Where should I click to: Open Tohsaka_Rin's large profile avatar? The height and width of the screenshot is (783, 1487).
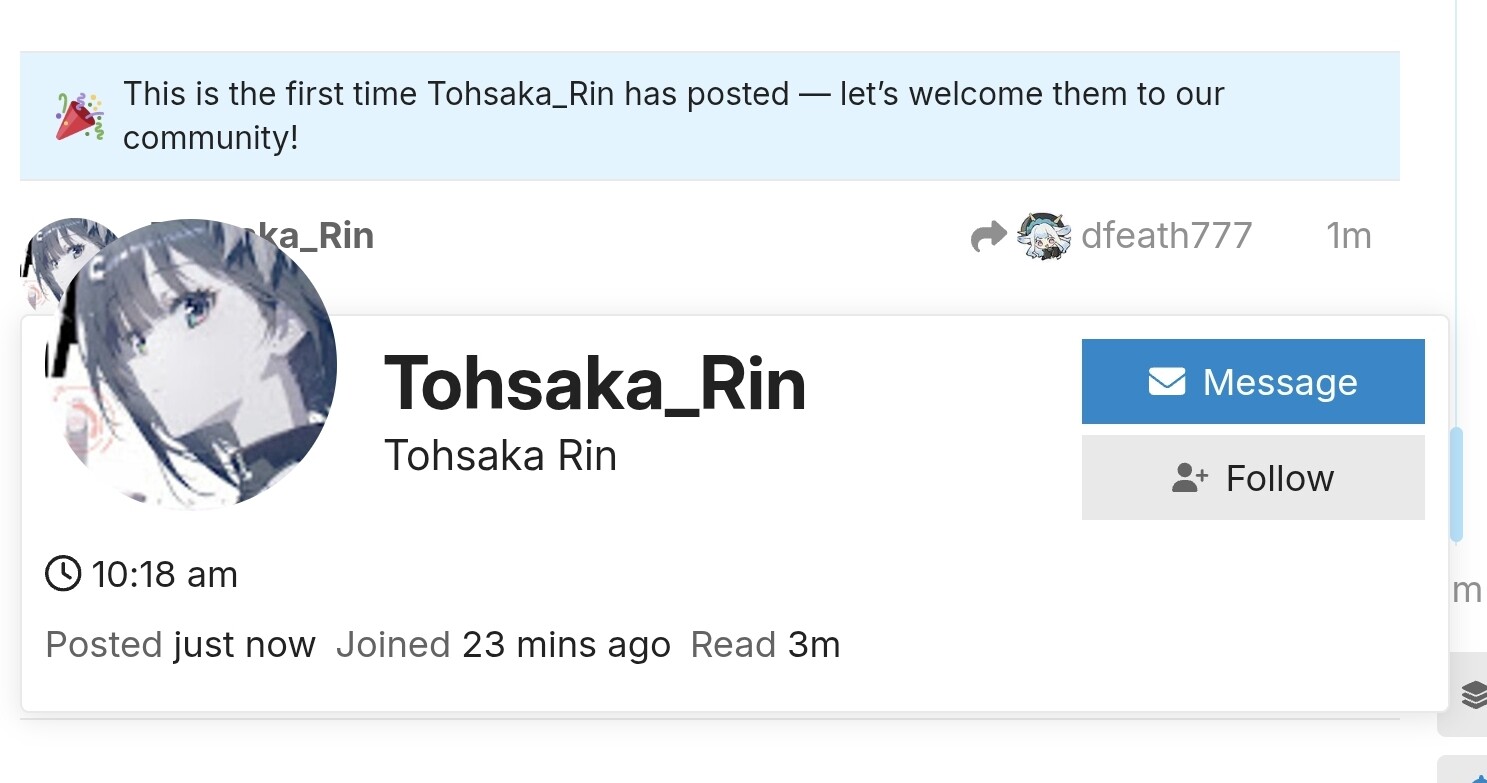click(x=193, y=367)
